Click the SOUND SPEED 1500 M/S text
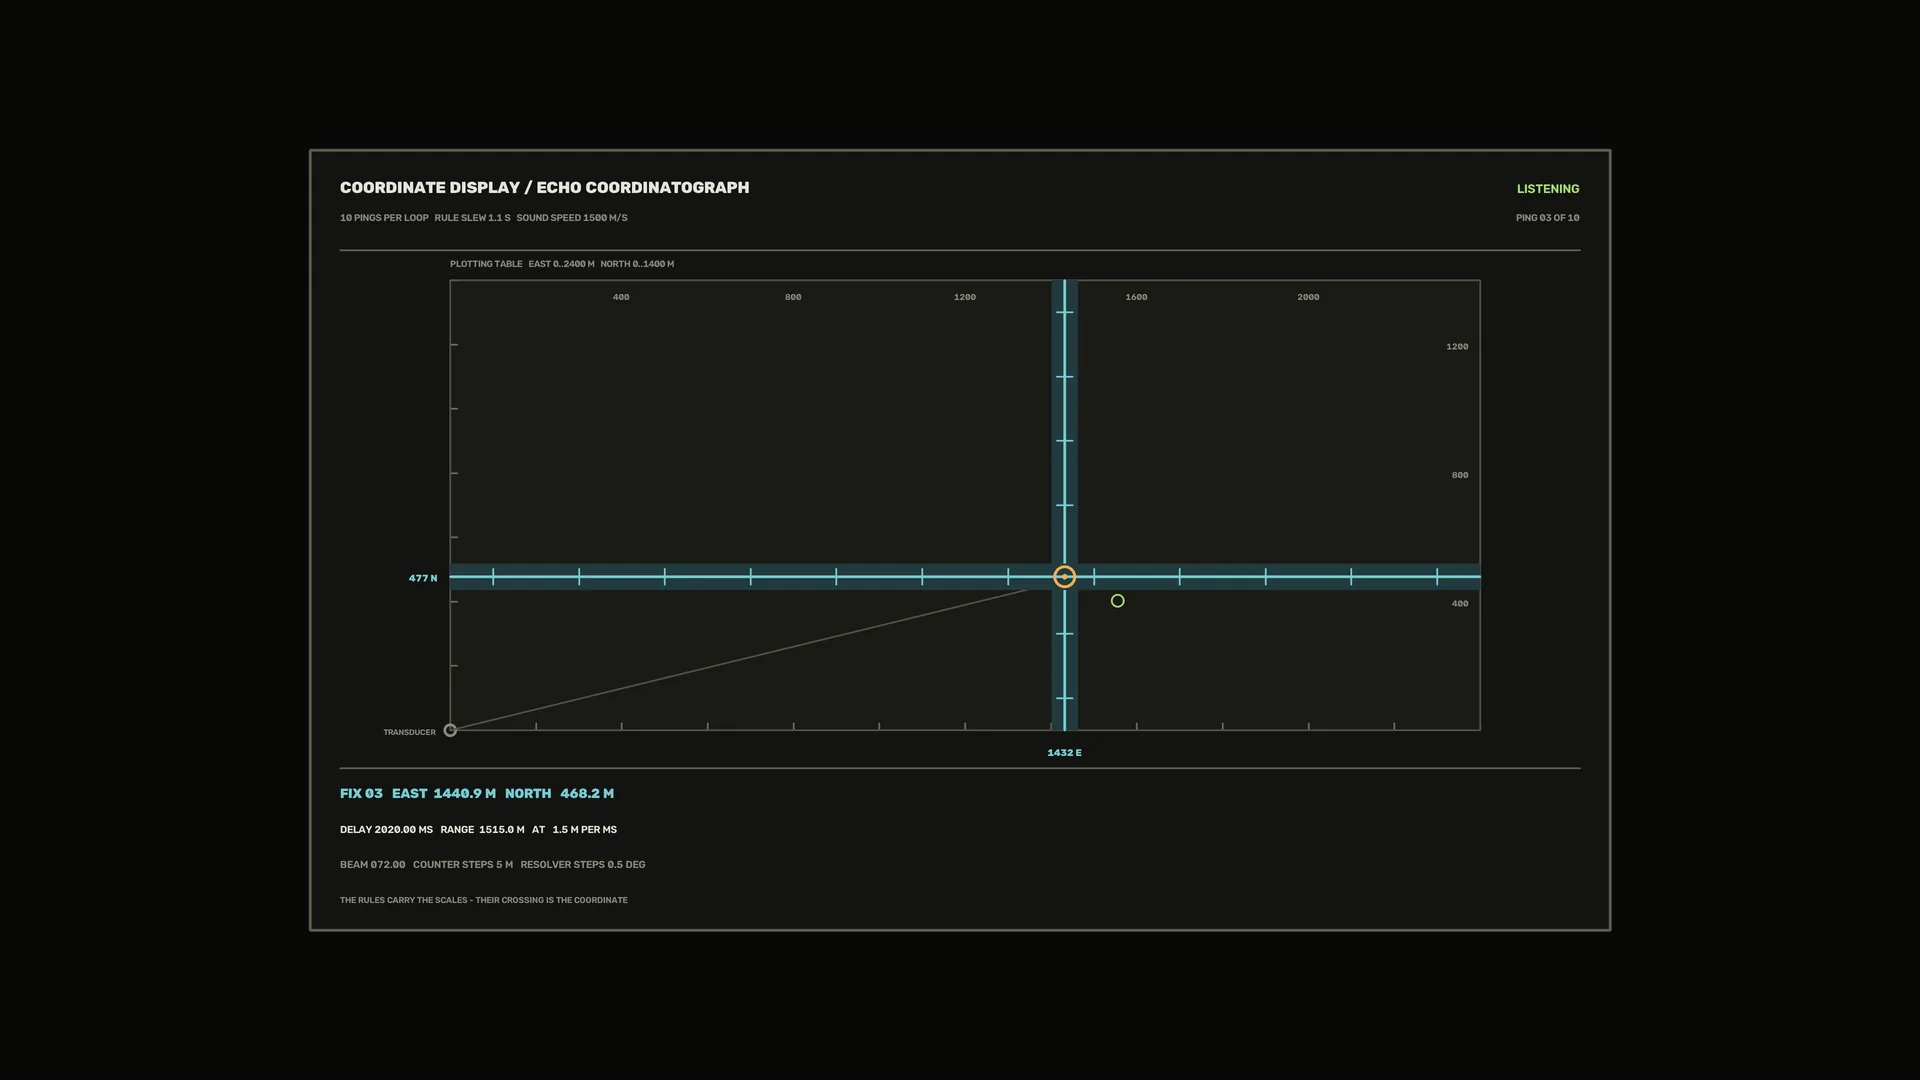This screenshot has width=1920, height=1080. pyautogui.click(x=572, y=218)
